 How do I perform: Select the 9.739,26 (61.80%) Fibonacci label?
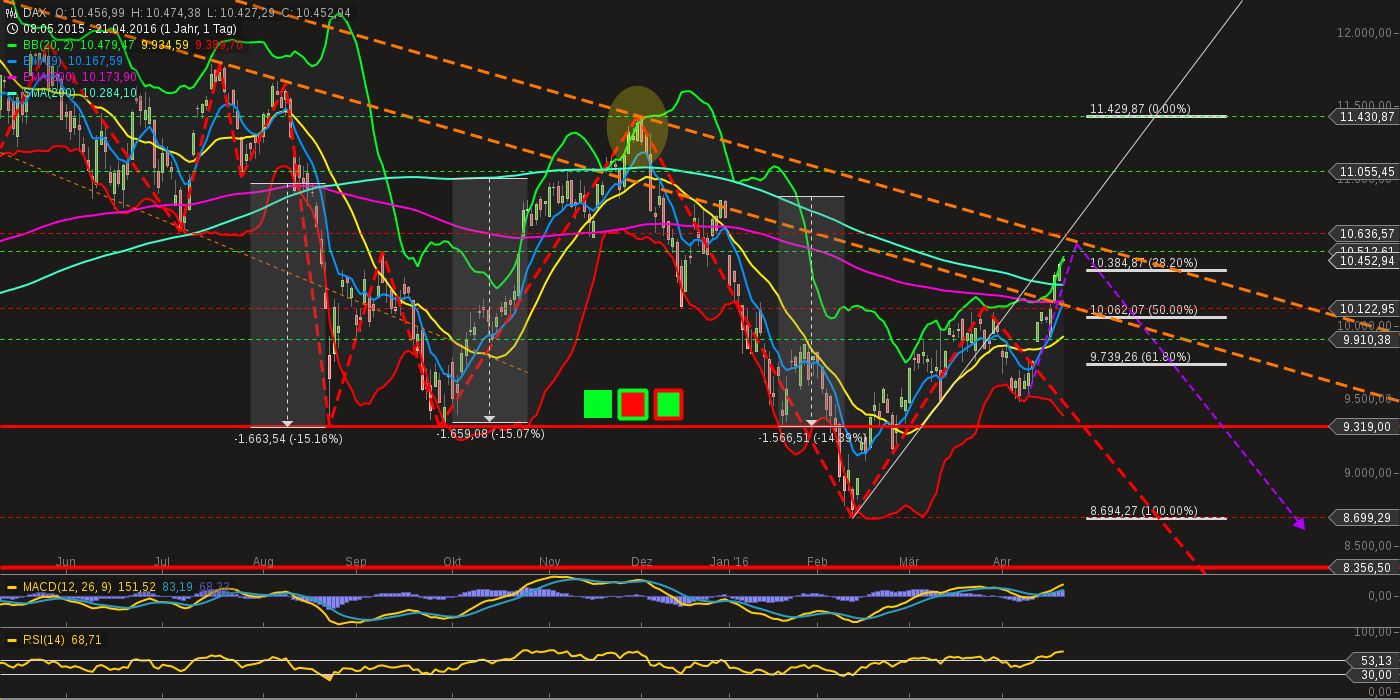point(1138,354)
